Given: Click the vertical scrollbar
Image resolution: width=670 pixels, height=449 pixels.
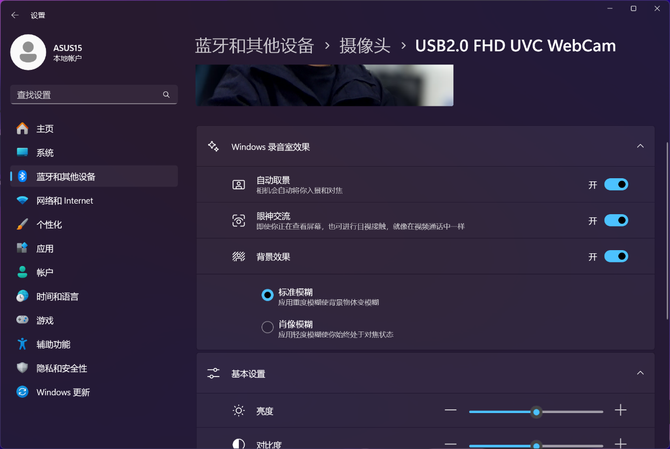Looking at the screenshot, I should (667, 231).
